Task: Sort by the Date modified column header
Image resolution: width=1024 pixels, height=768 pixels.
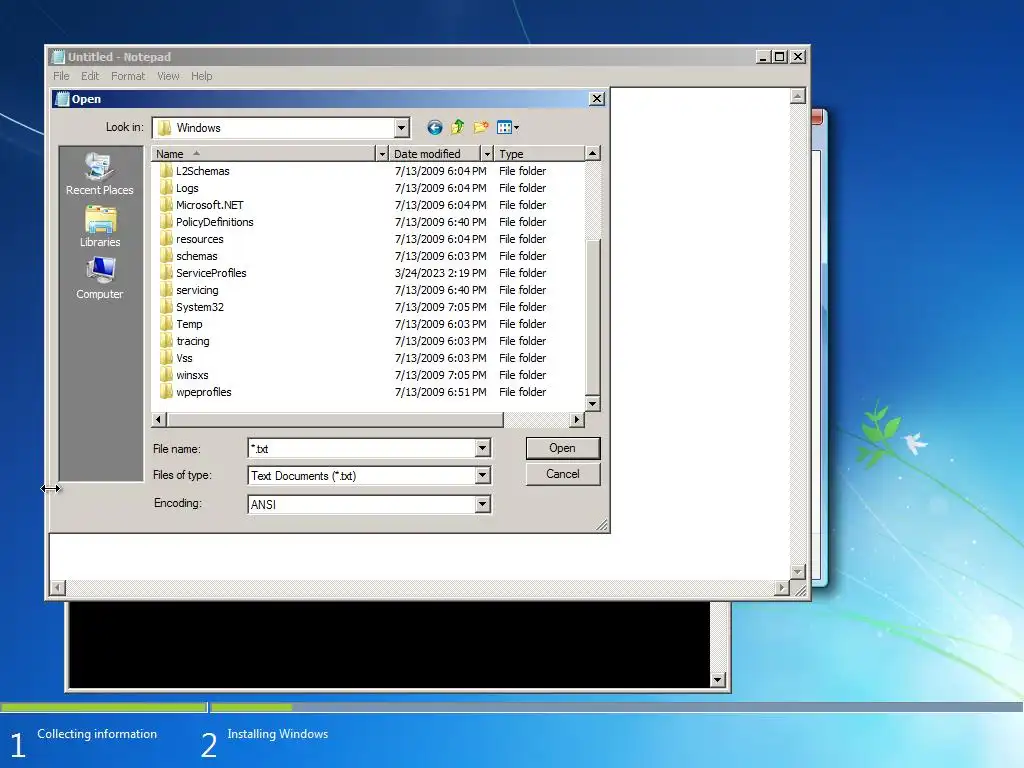Action: [x=435, y=153]
